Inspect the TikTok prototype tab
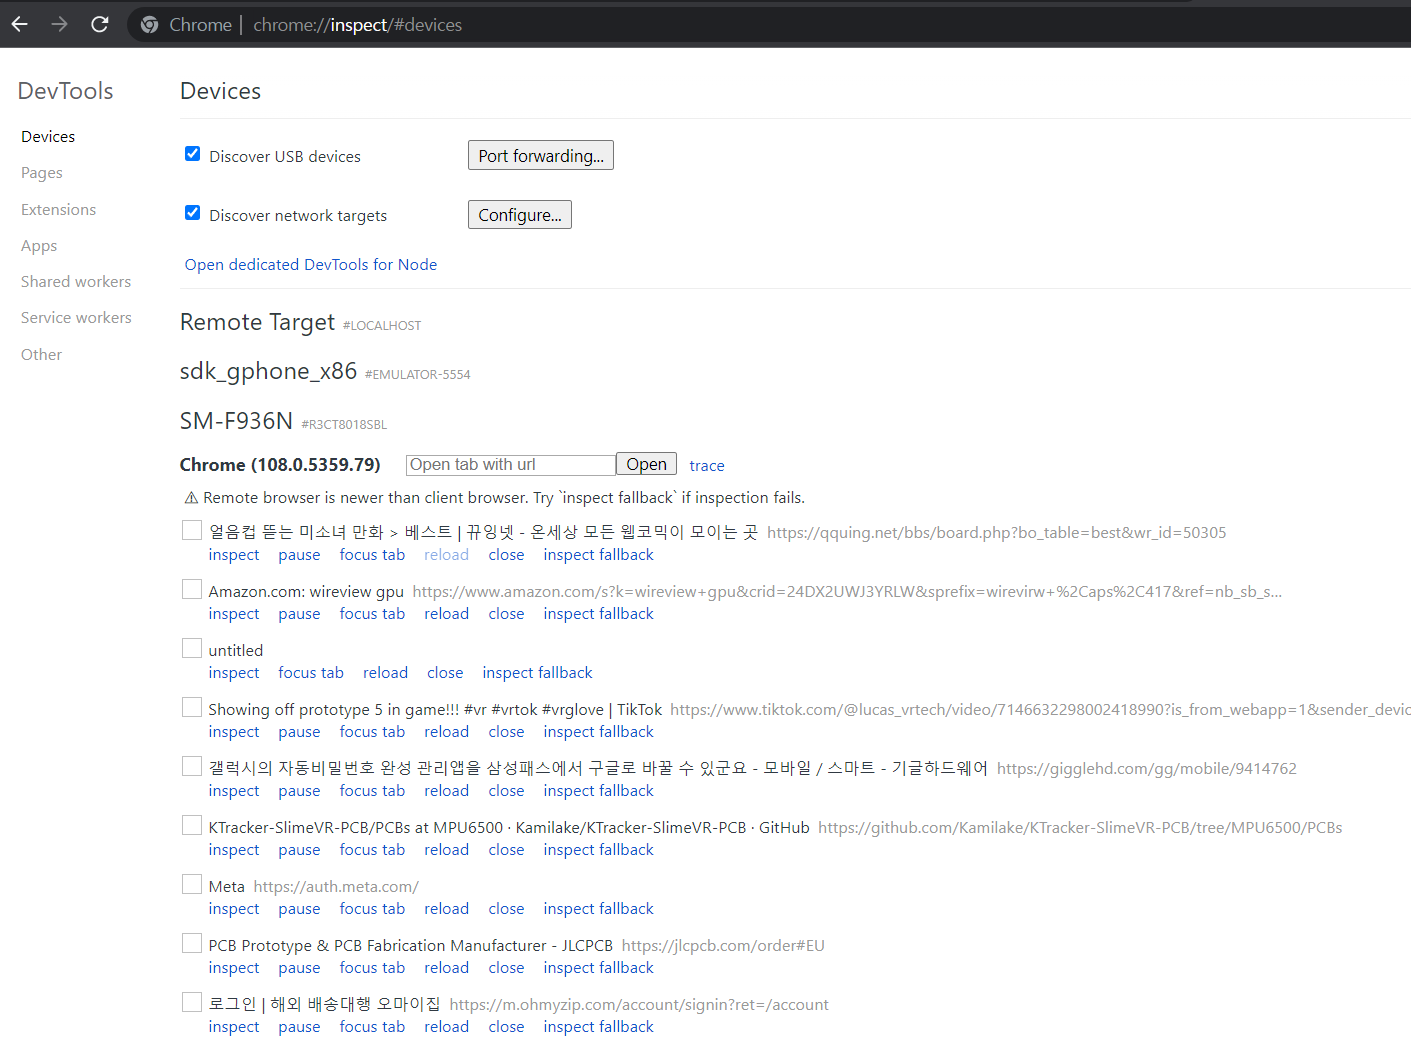This screenshot has height=1038, width=1411. [234, 732]
